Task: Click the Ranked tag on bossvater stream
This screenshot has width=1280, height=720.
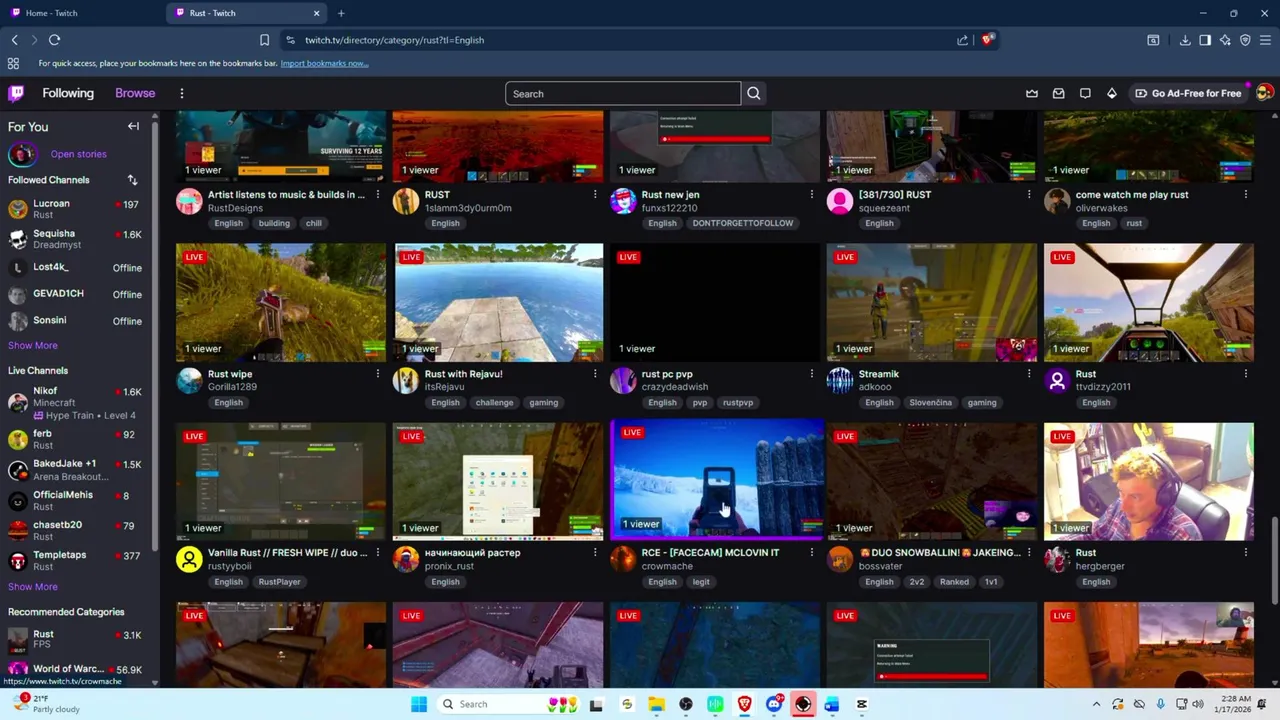Action: (954, 581)
